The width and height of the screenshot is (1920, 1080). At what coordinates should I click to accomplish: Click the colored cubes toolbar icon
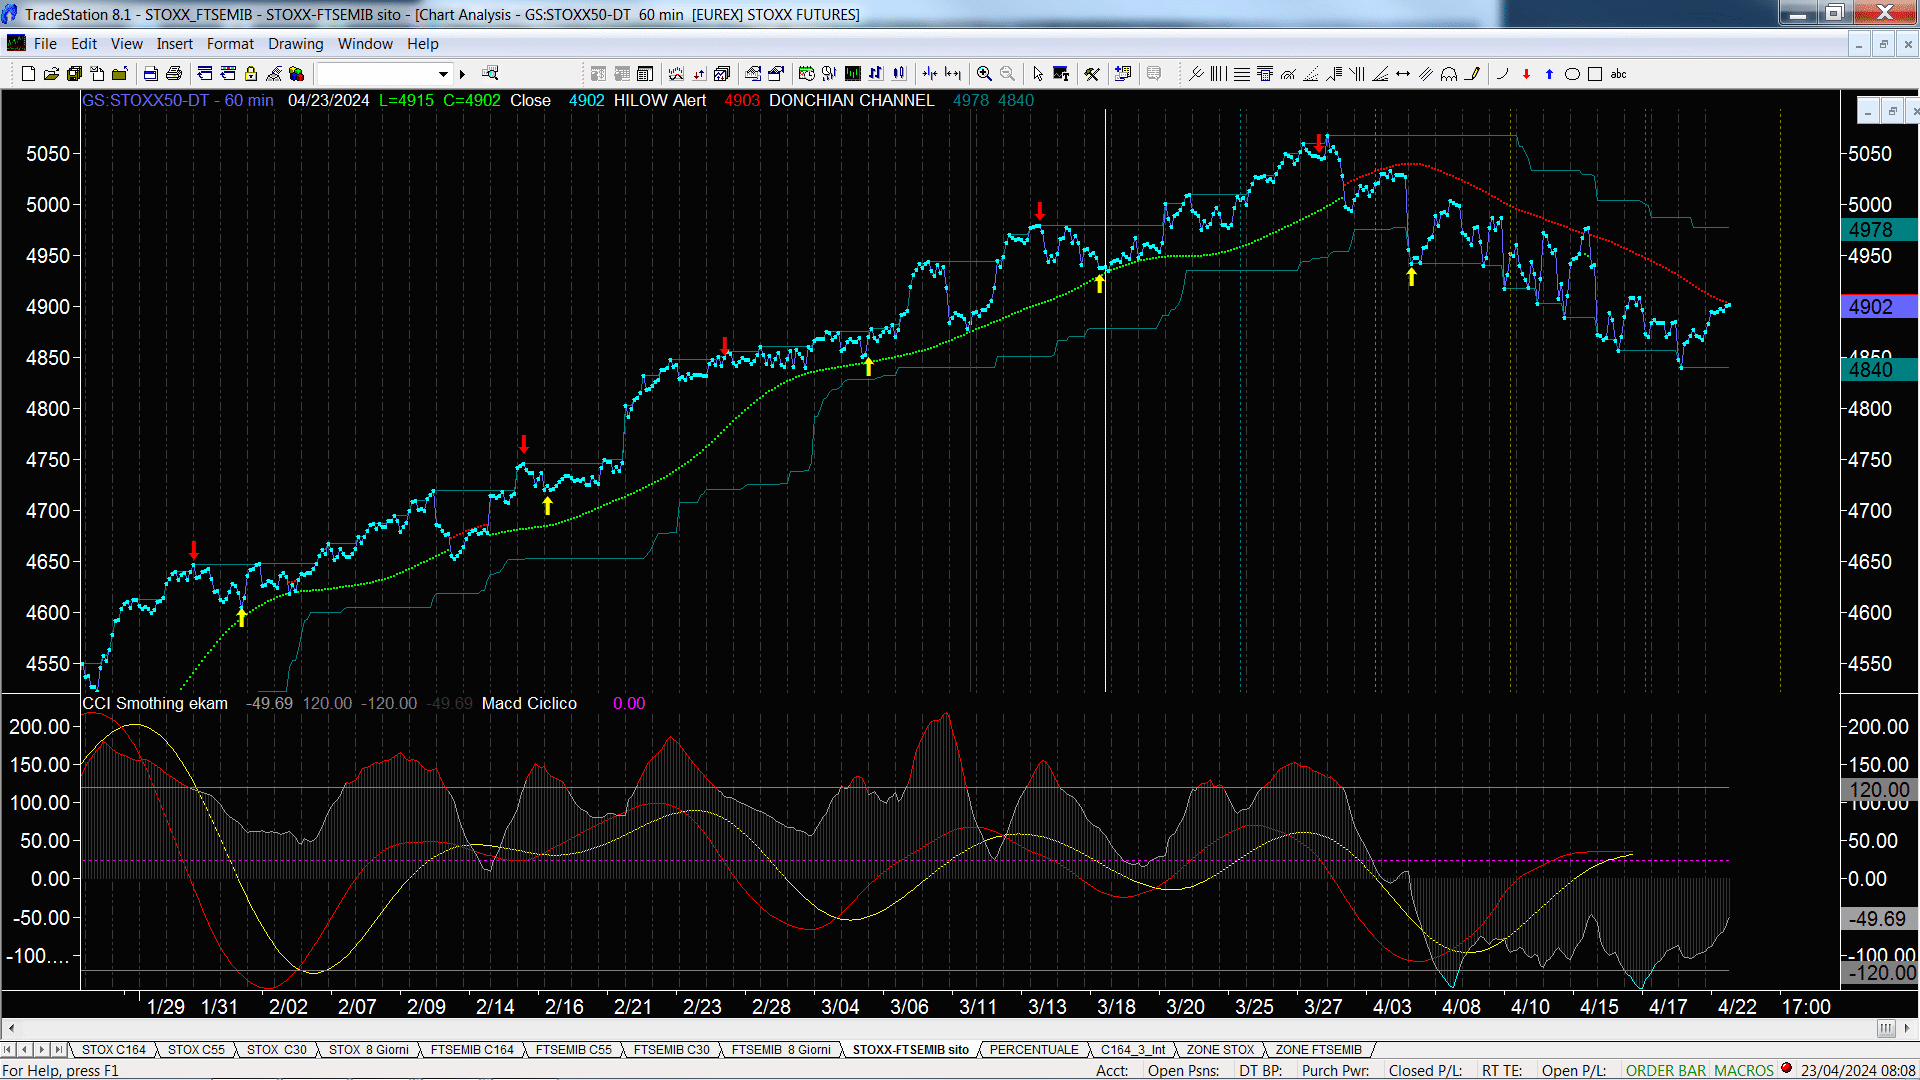(x=296, y=74)
